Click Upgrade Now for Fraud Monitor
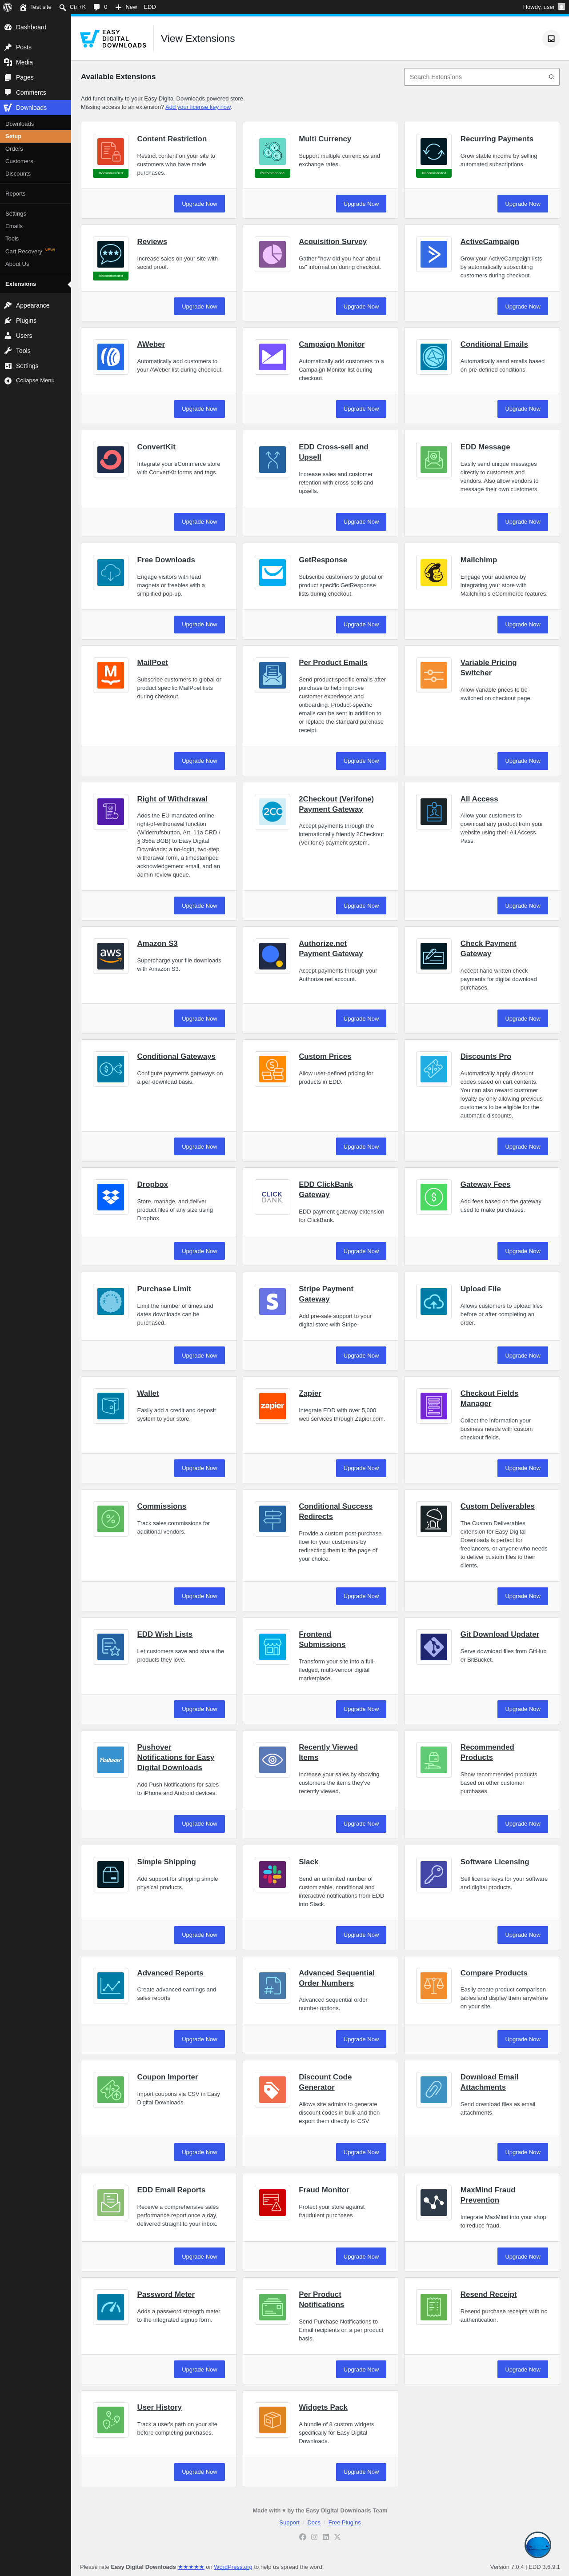The height and width of the screenshot is (2576, 569). tap(361, 2257)
